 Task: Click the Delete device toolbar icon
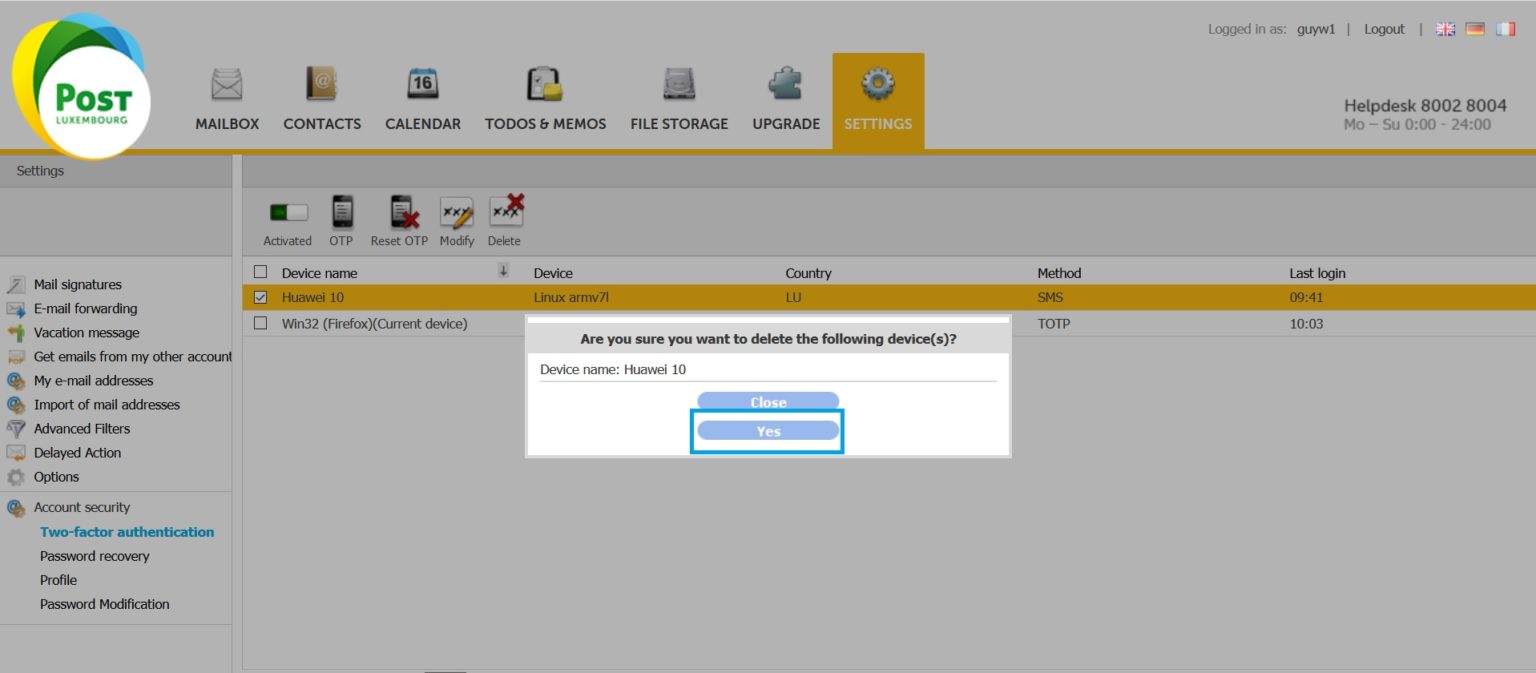click(505, 212)
